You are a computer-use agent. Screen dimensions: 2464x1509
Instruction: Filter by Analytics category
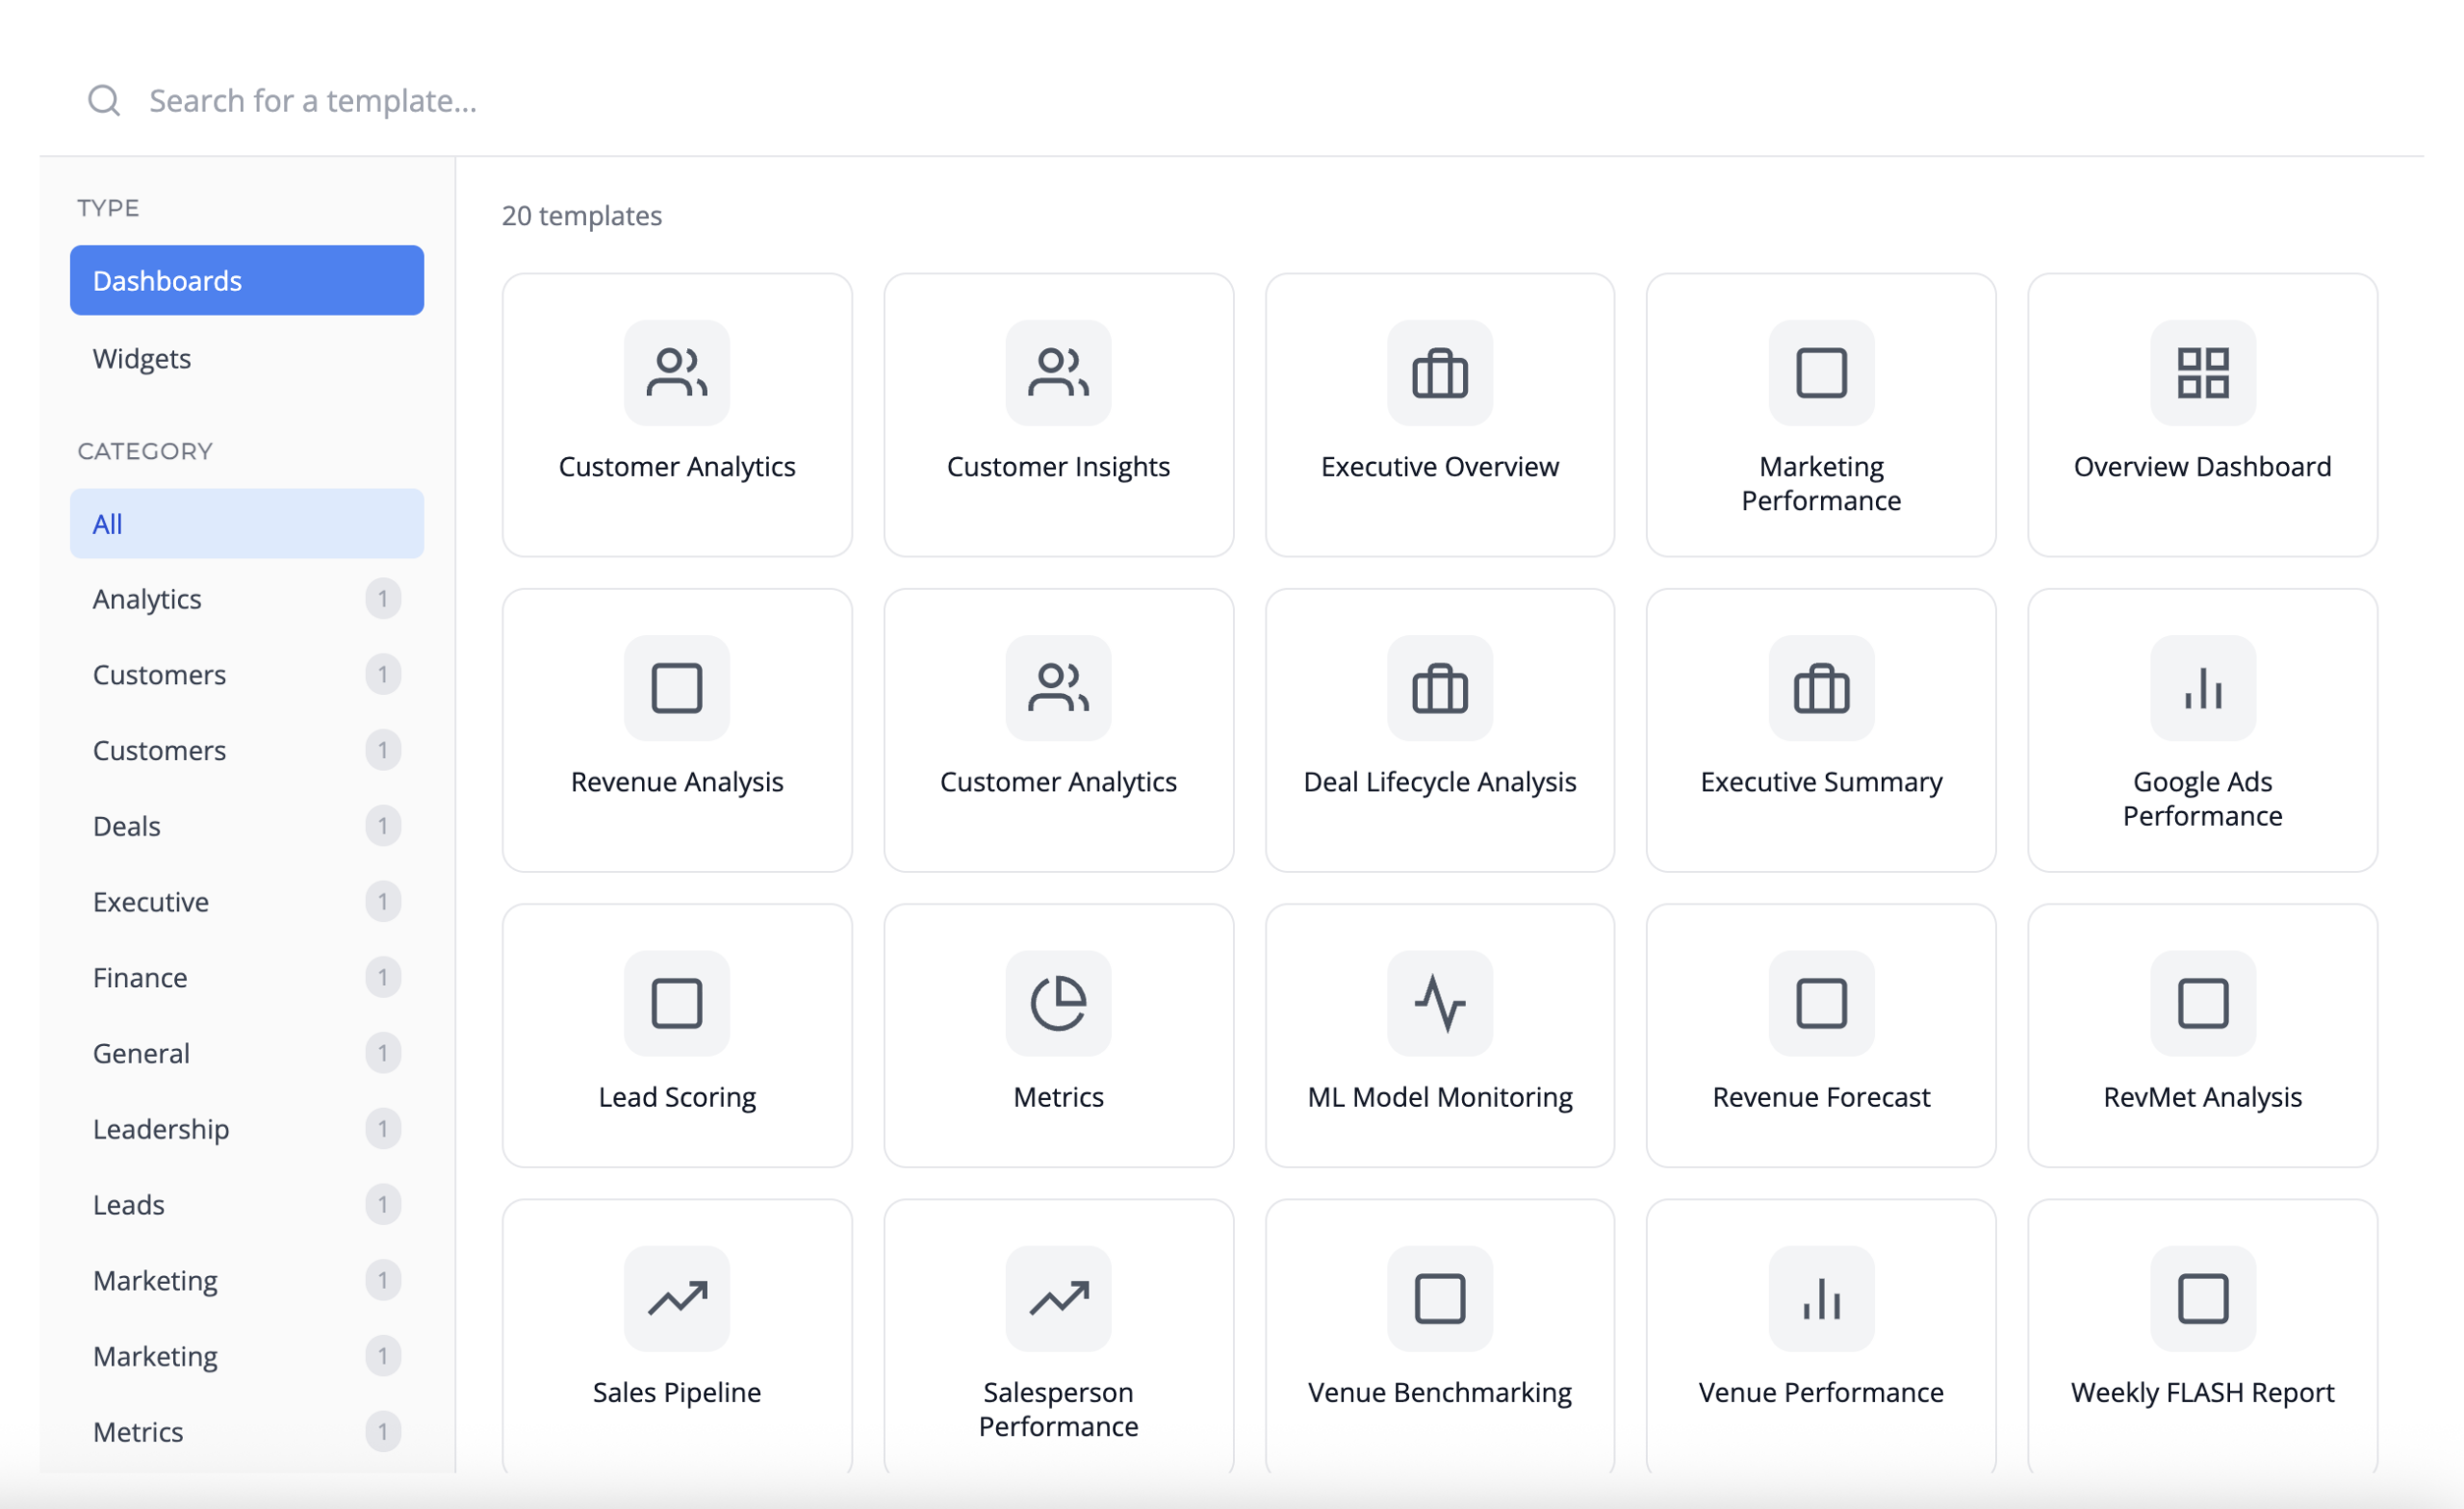tap(147, 599)
